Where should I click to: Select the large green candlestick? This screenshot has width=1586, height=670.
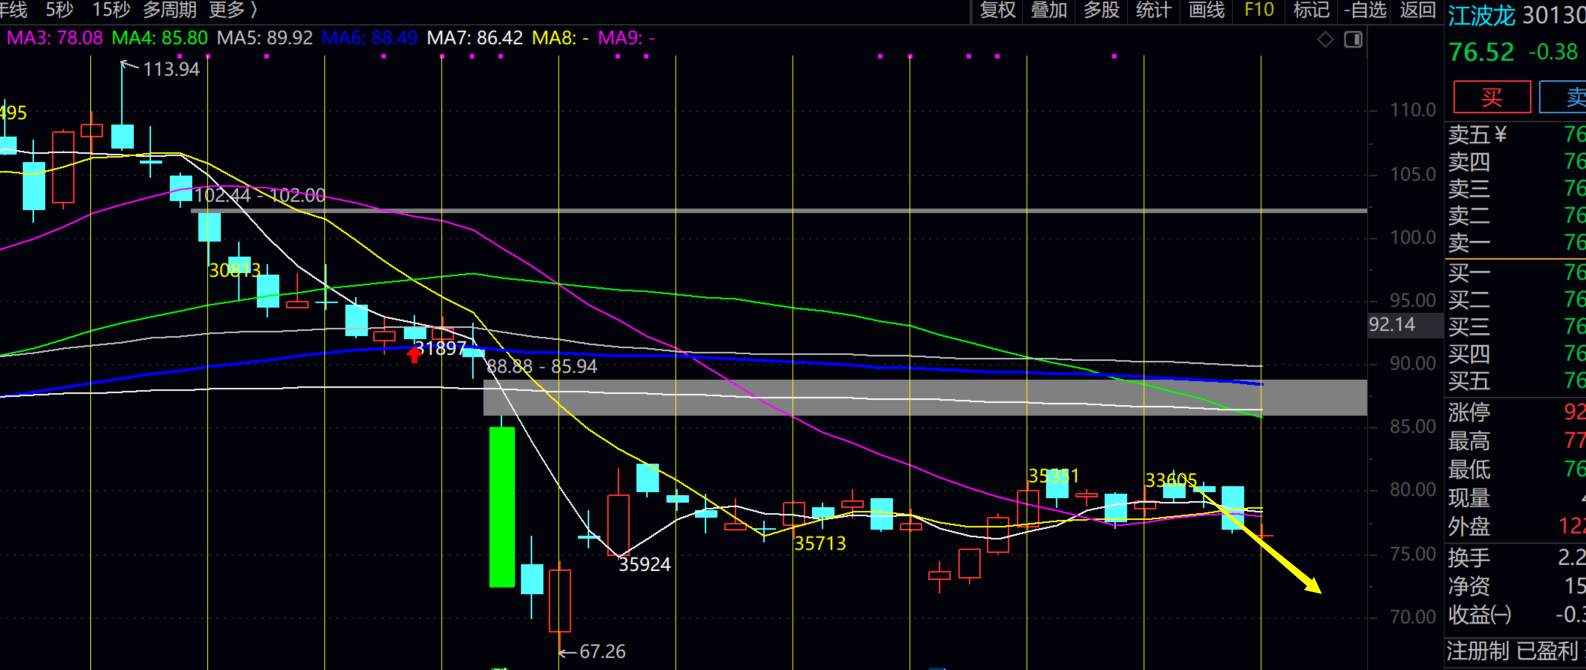tap(501, 506)
